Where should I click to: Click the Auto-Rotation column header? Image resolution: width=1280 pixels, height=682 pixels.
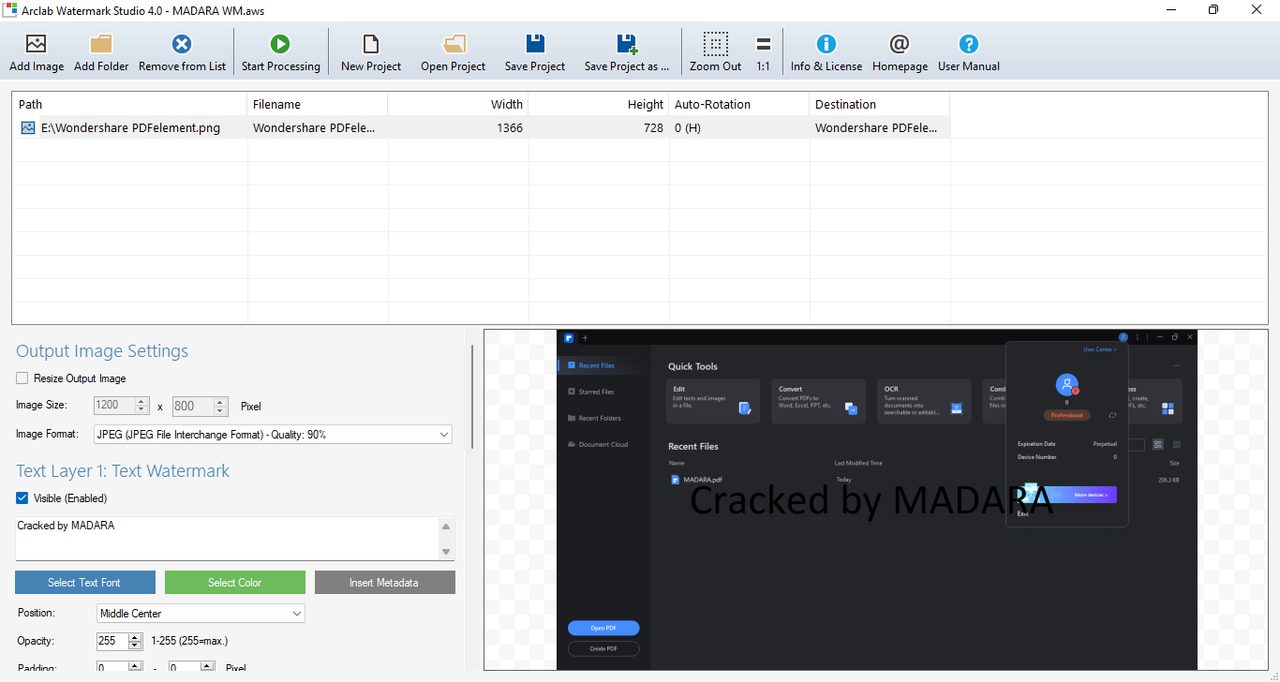739,104
